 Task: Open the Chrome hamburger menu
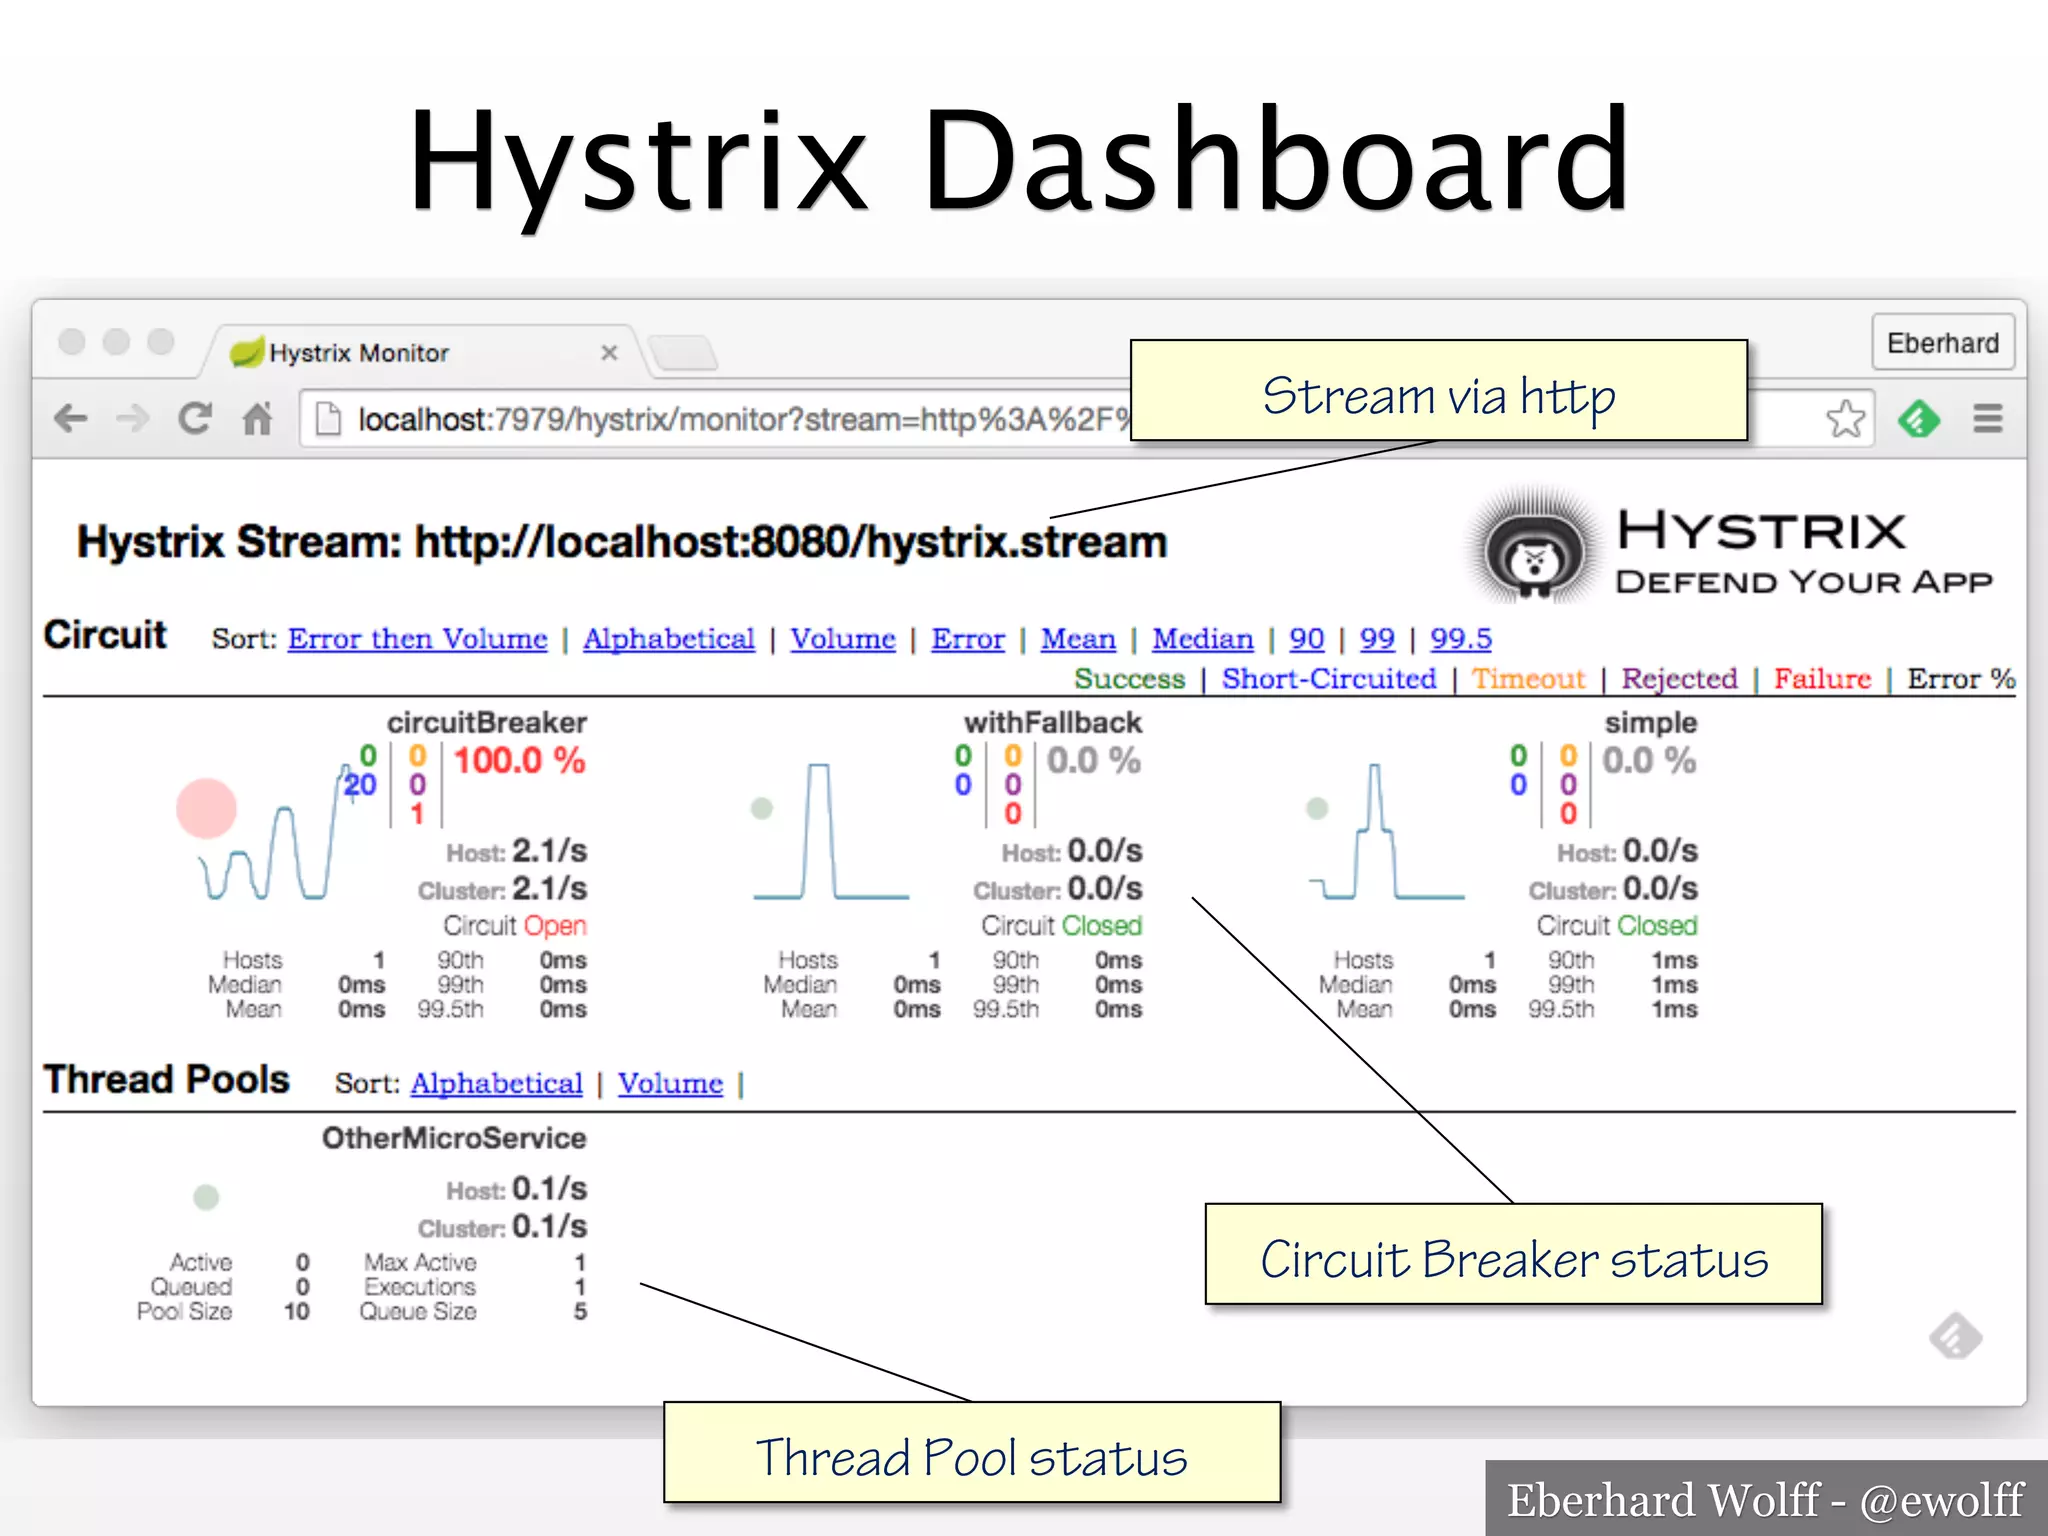coord(1988,418)
